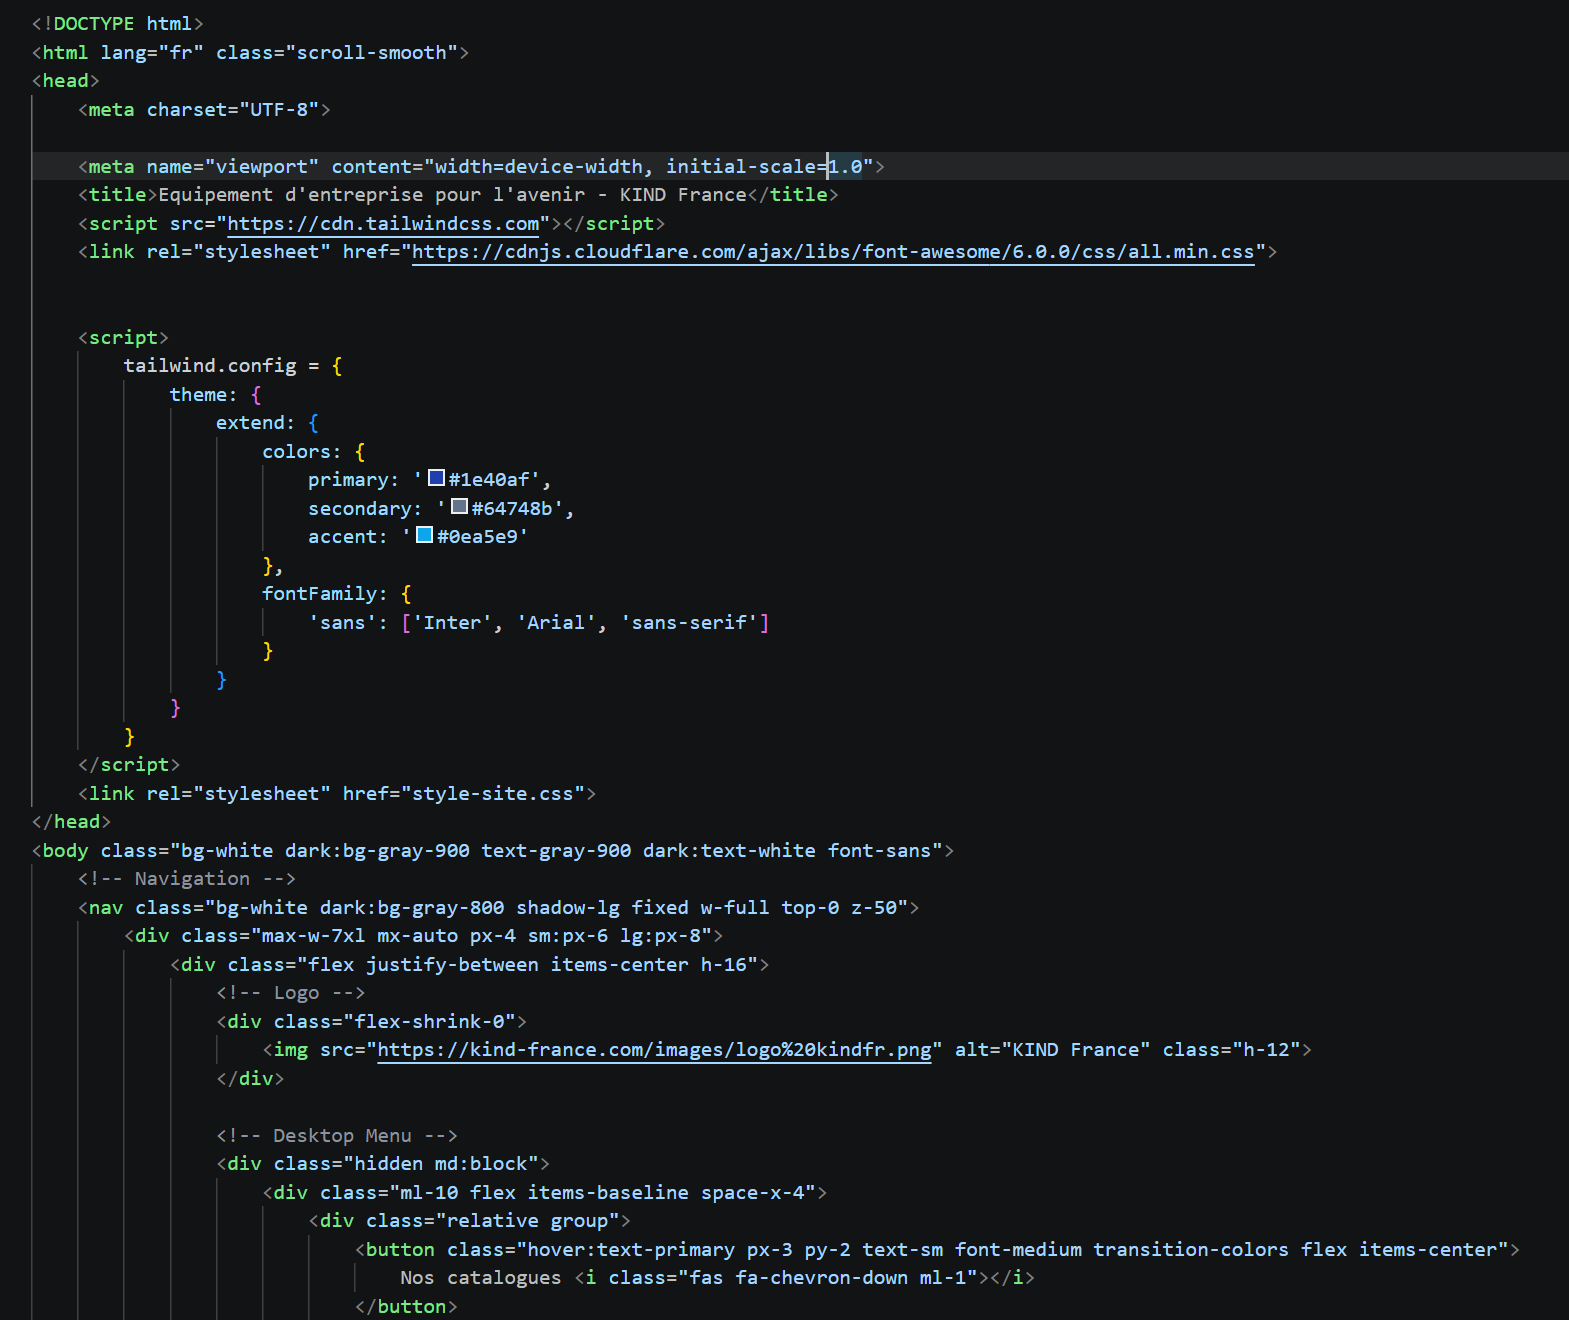
Task: Click on 'tailwind.config' in the script
Action: (210, 366)
